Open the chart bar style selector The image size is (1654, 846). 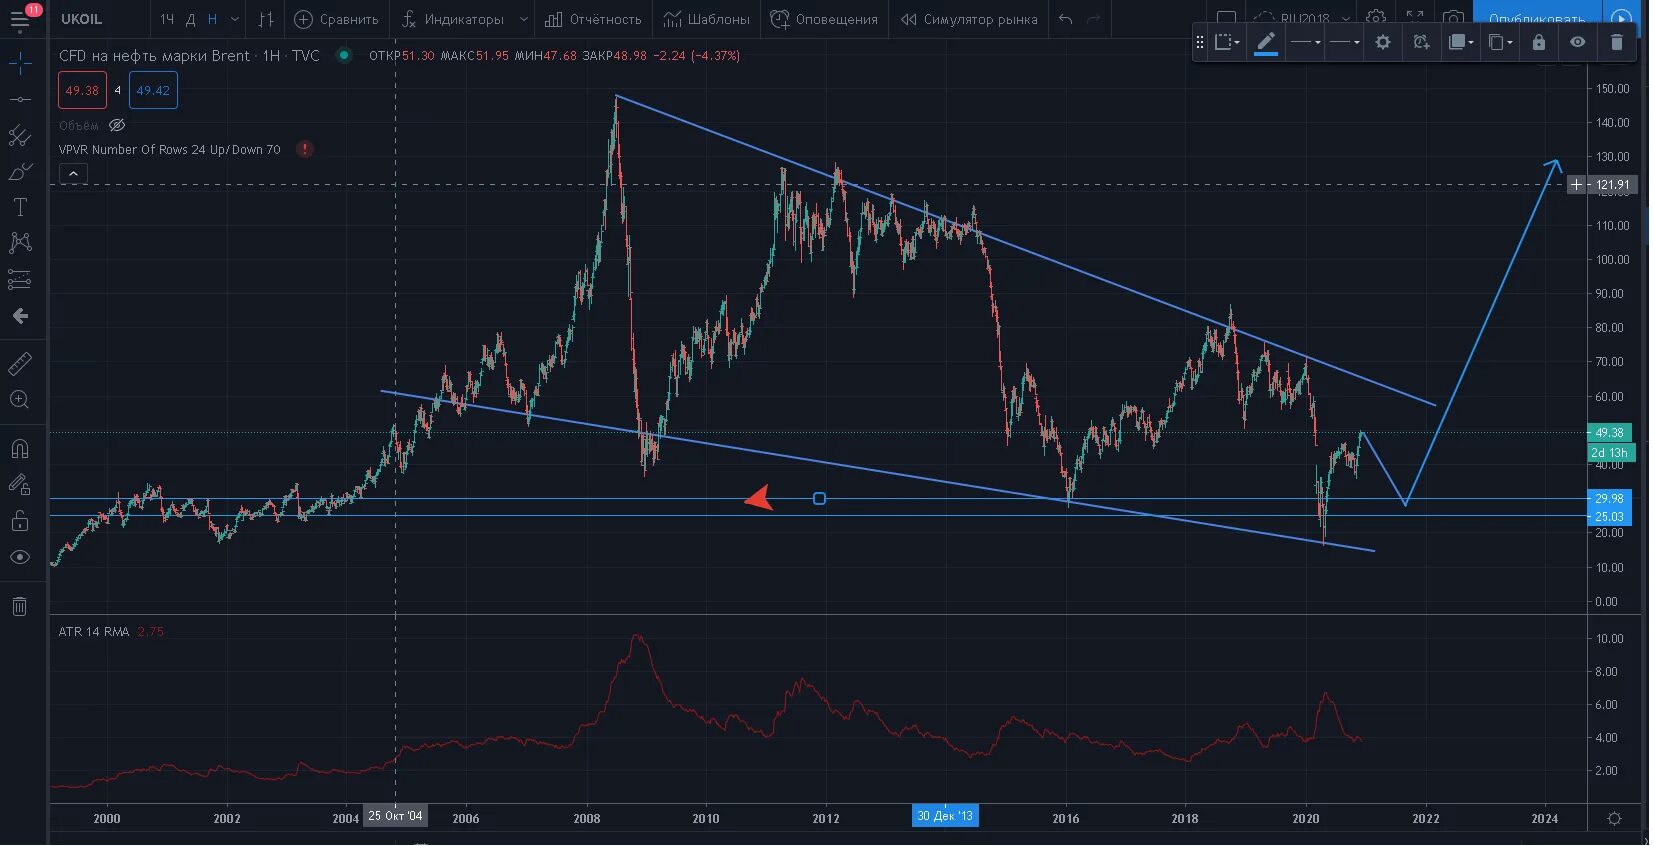pos(265,19)
